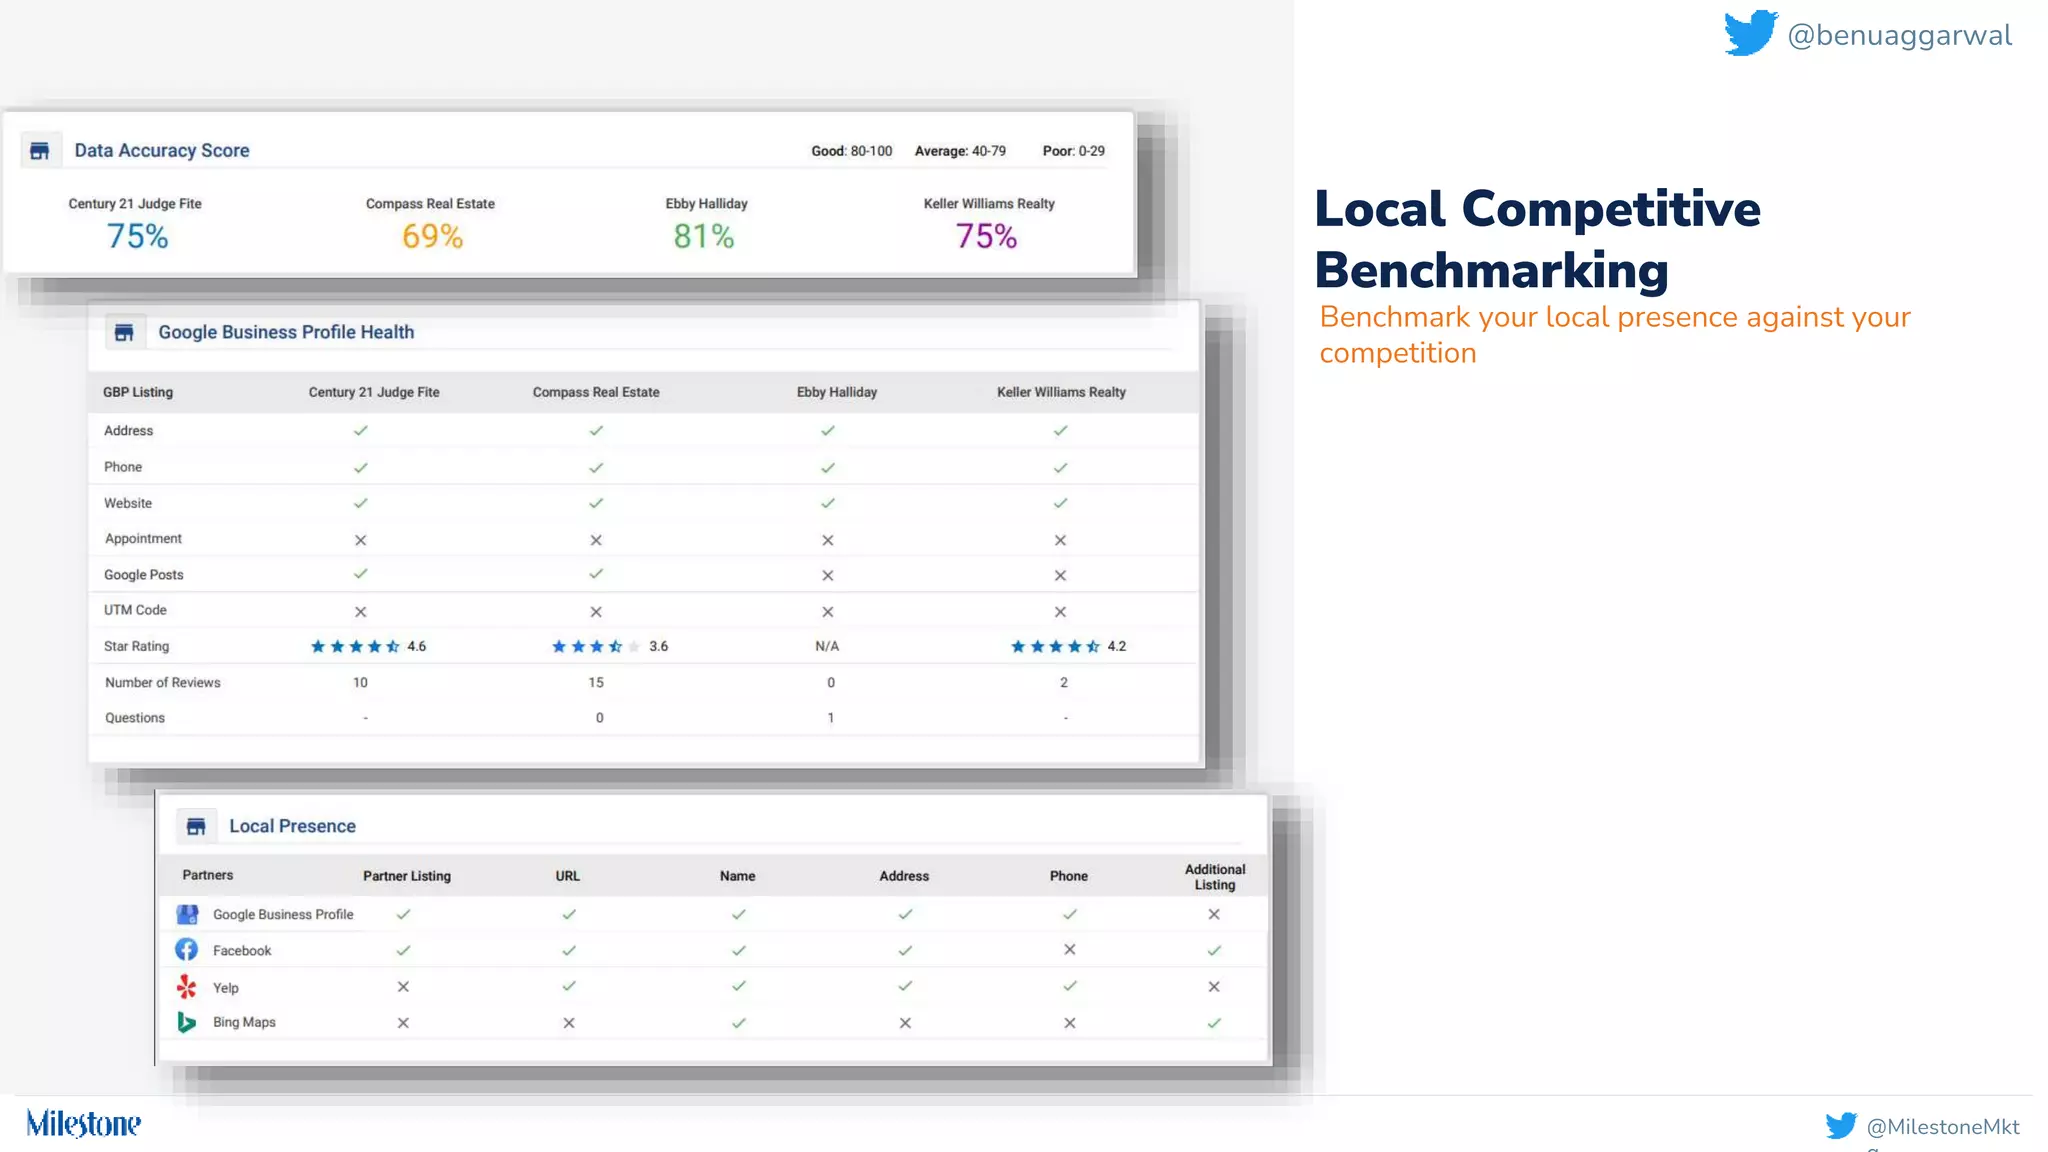
Task: Click the Address checkmark for Century 21 Judge Fite
Action: (361, 431)
